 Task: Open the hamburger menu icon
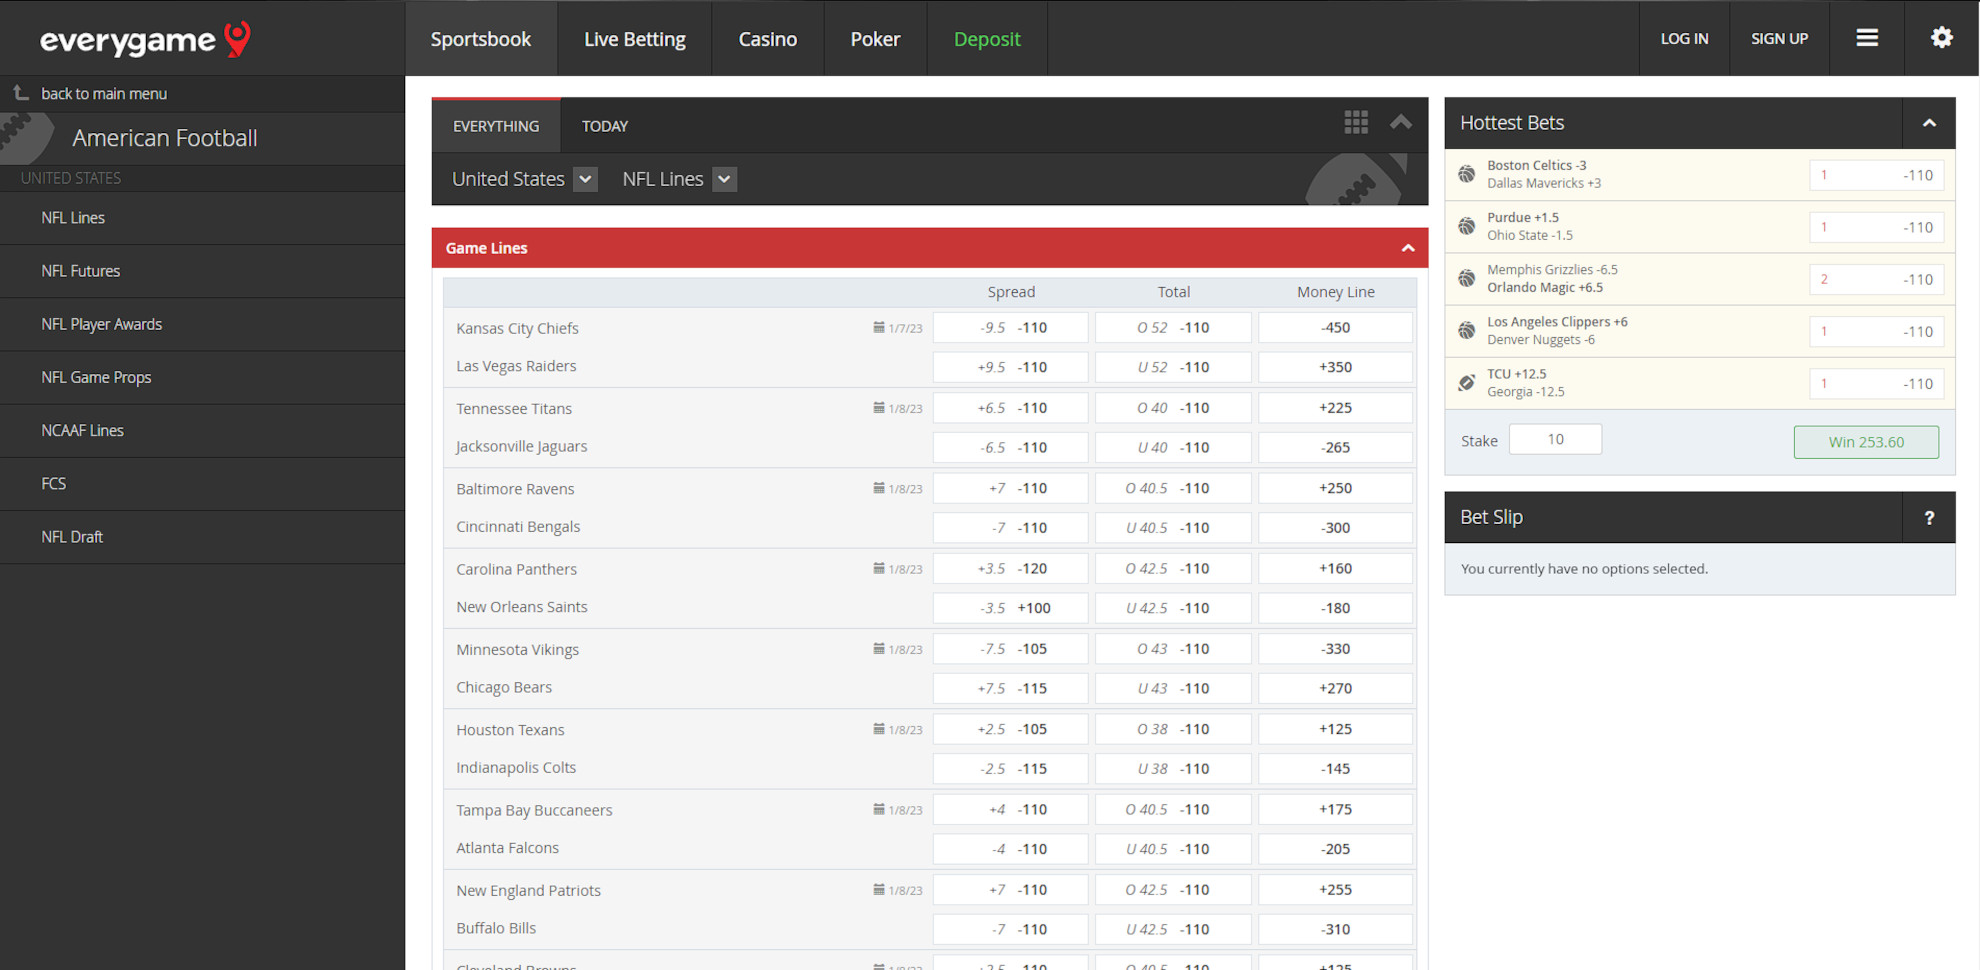coord(1866,38)
